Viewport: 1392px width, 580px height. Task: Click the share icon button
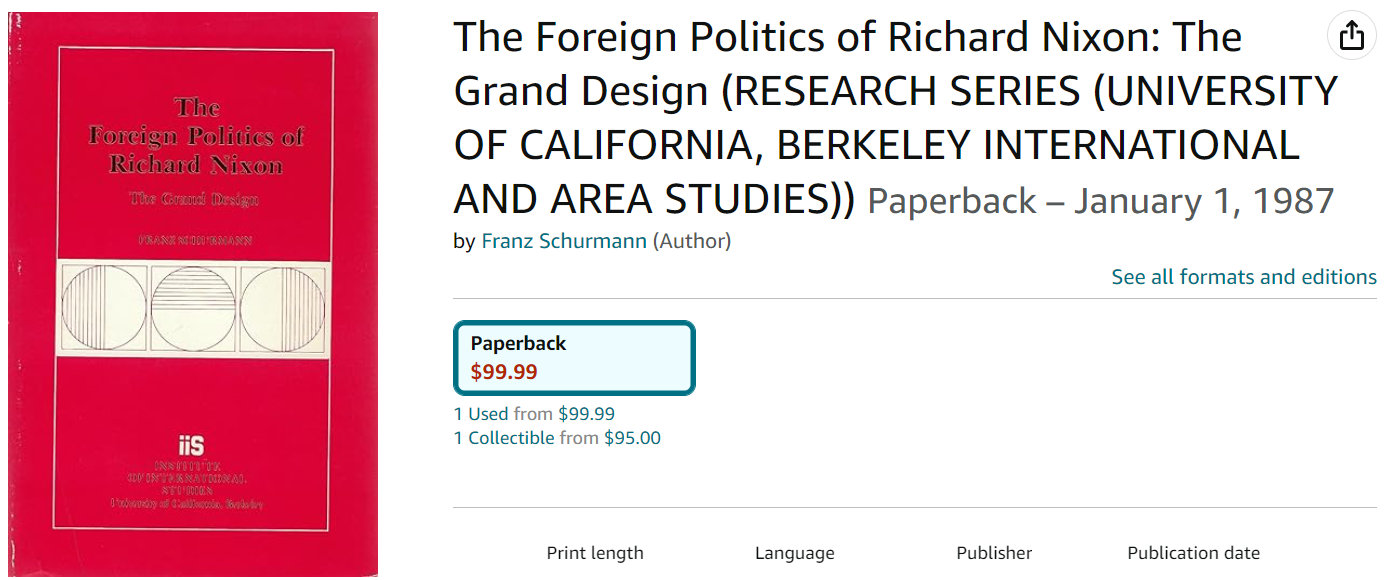point(1351,36)
